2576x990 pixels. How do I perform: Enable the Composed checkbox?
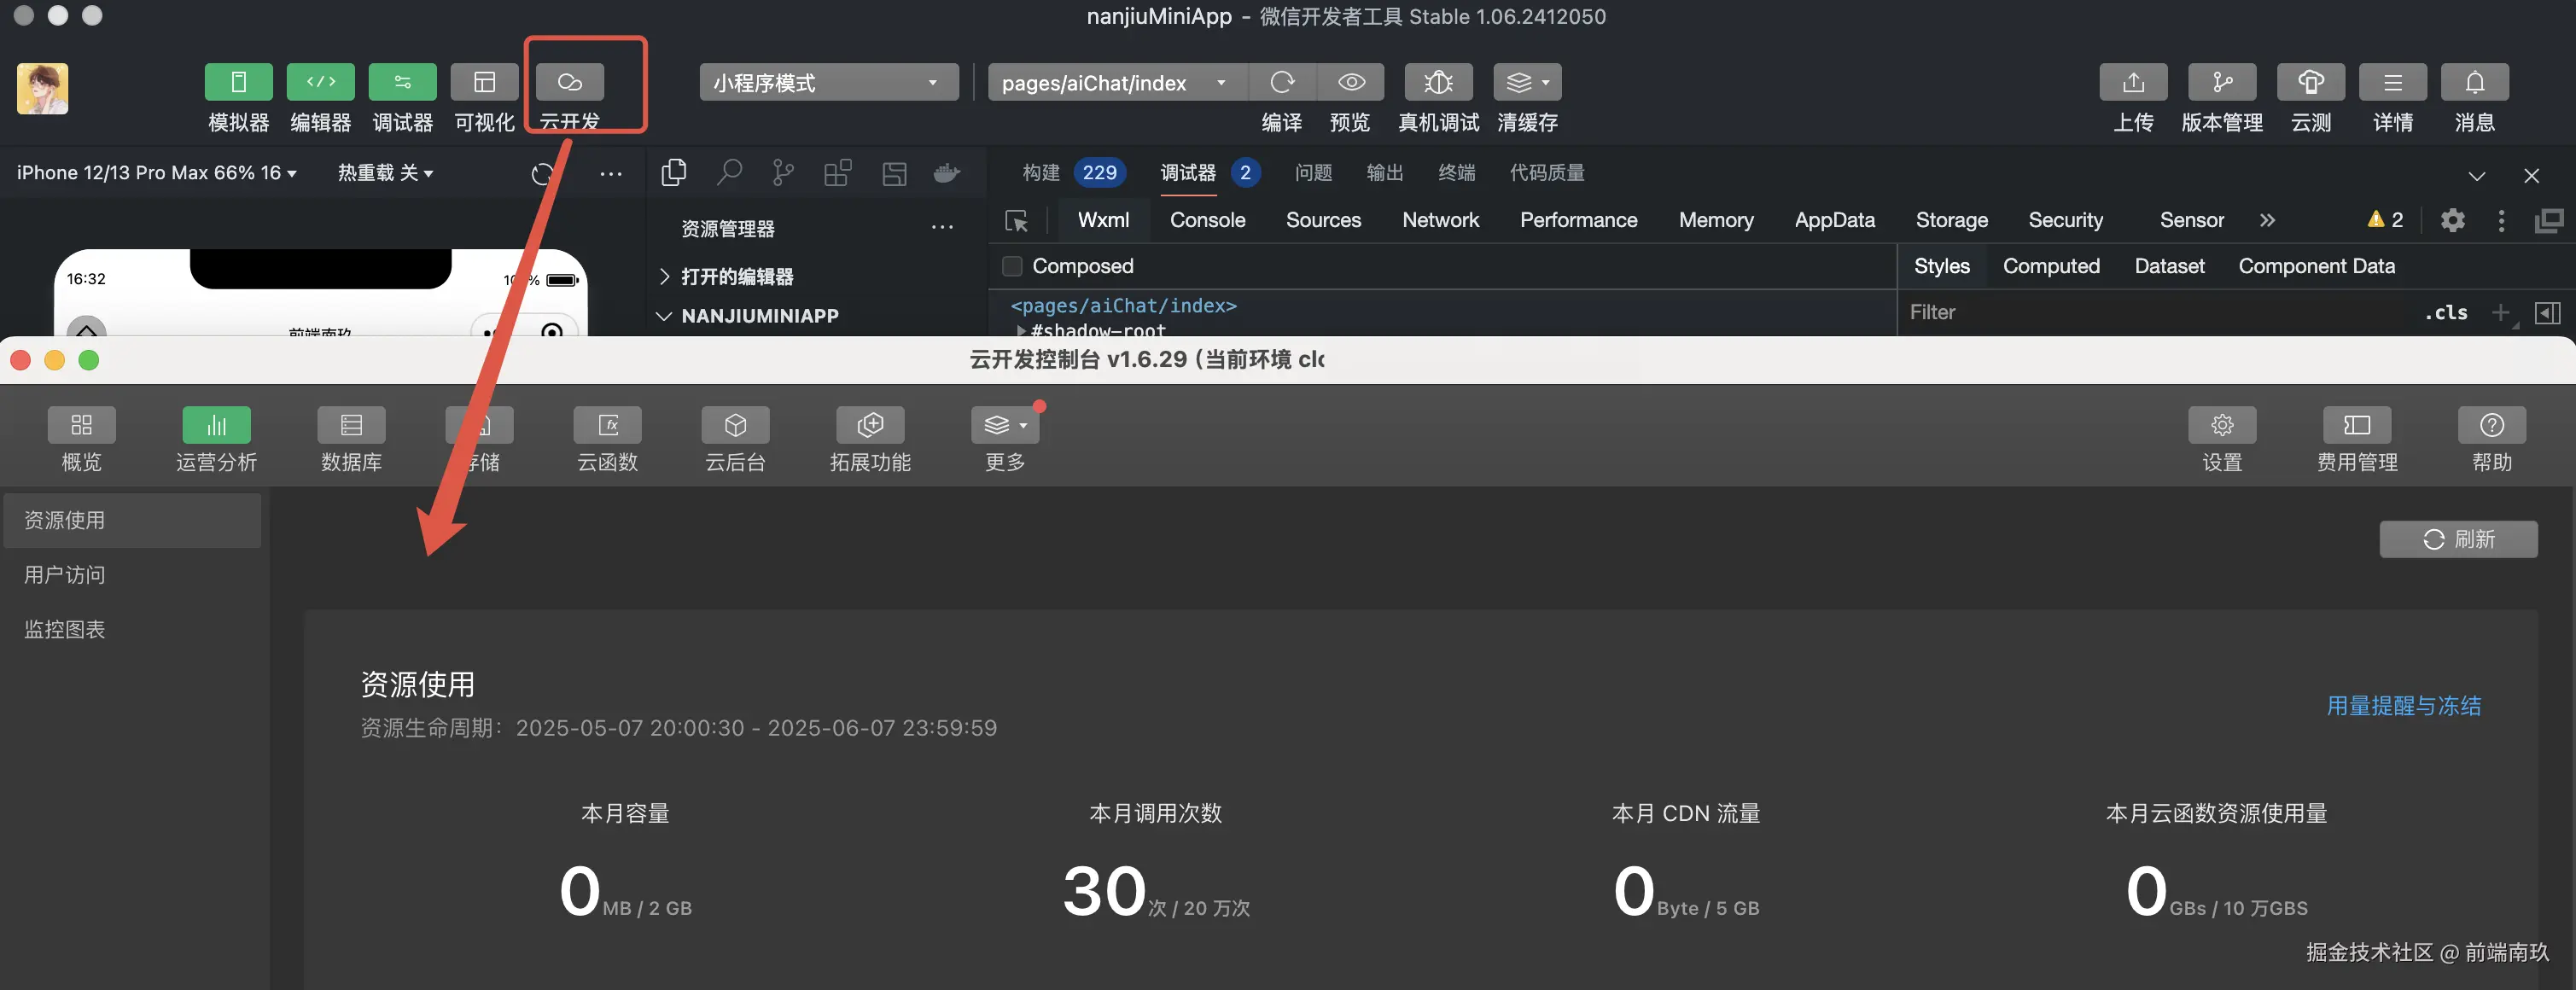(x=1012, y=266)
